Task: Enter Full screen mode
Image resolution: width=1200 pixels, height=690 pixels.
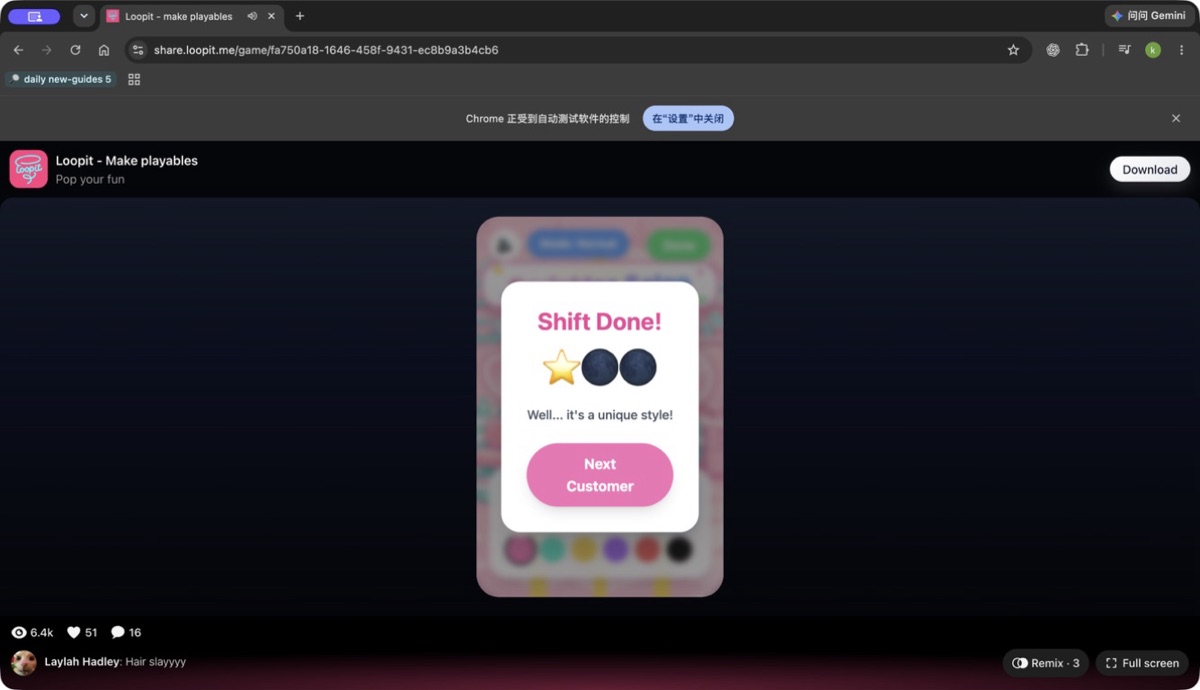Action: coord(1142,663)
